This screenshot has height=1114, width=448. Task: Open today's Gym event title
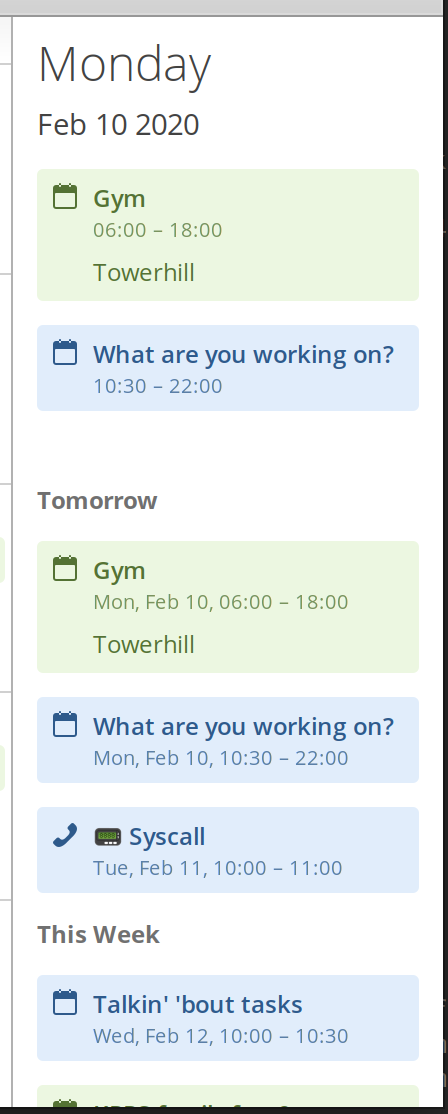pyautogui.click(x=119, y=199)
